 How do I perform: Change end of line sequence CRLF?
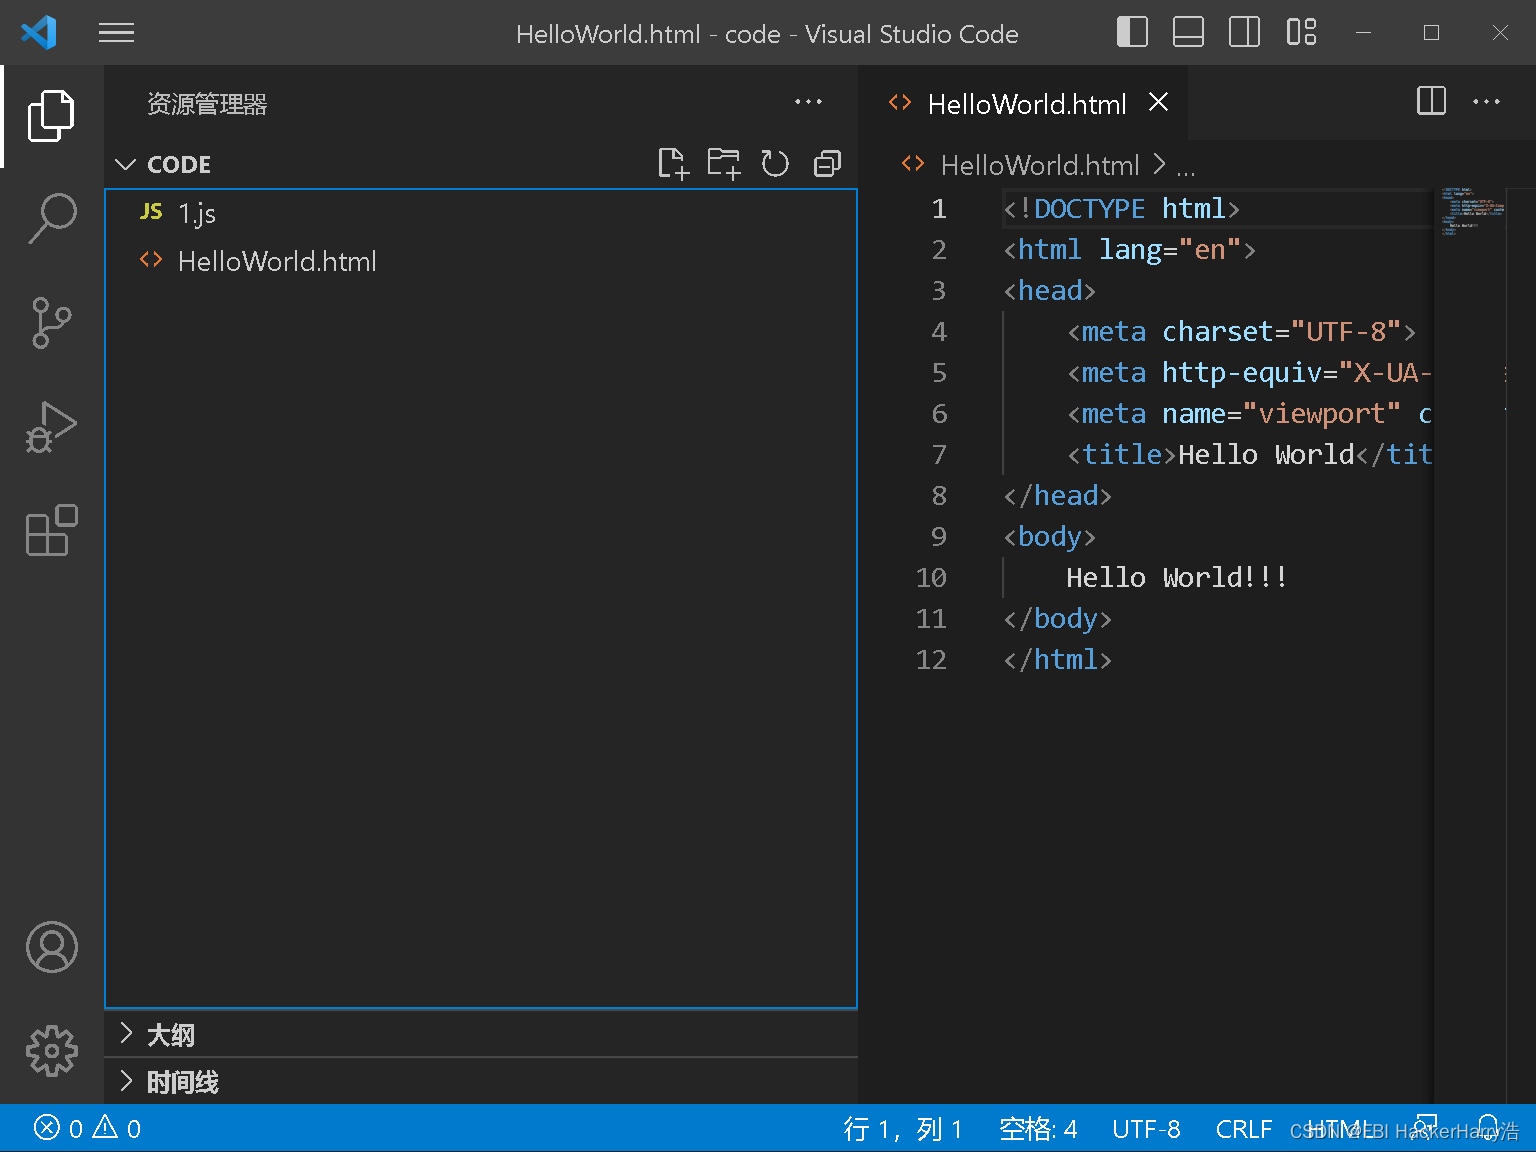1243,1129
